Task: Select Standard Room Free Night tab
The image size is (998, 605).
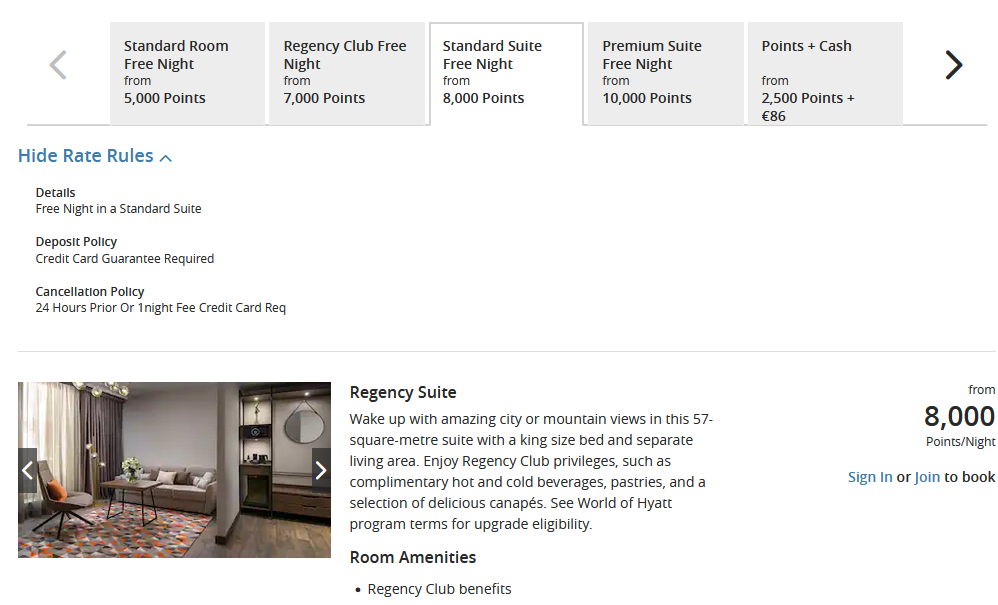Action: click(x=187, y=73)
